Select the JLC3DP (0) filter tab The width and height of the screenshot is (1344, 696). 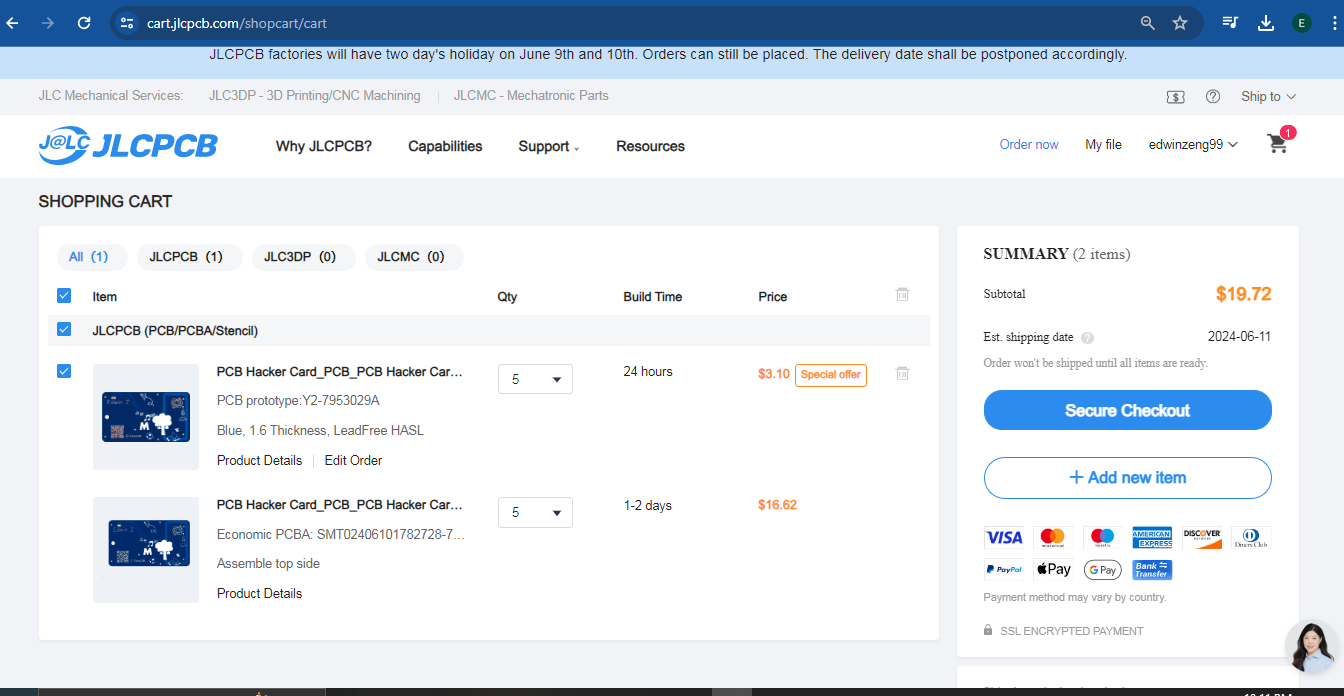coord(304,257)
